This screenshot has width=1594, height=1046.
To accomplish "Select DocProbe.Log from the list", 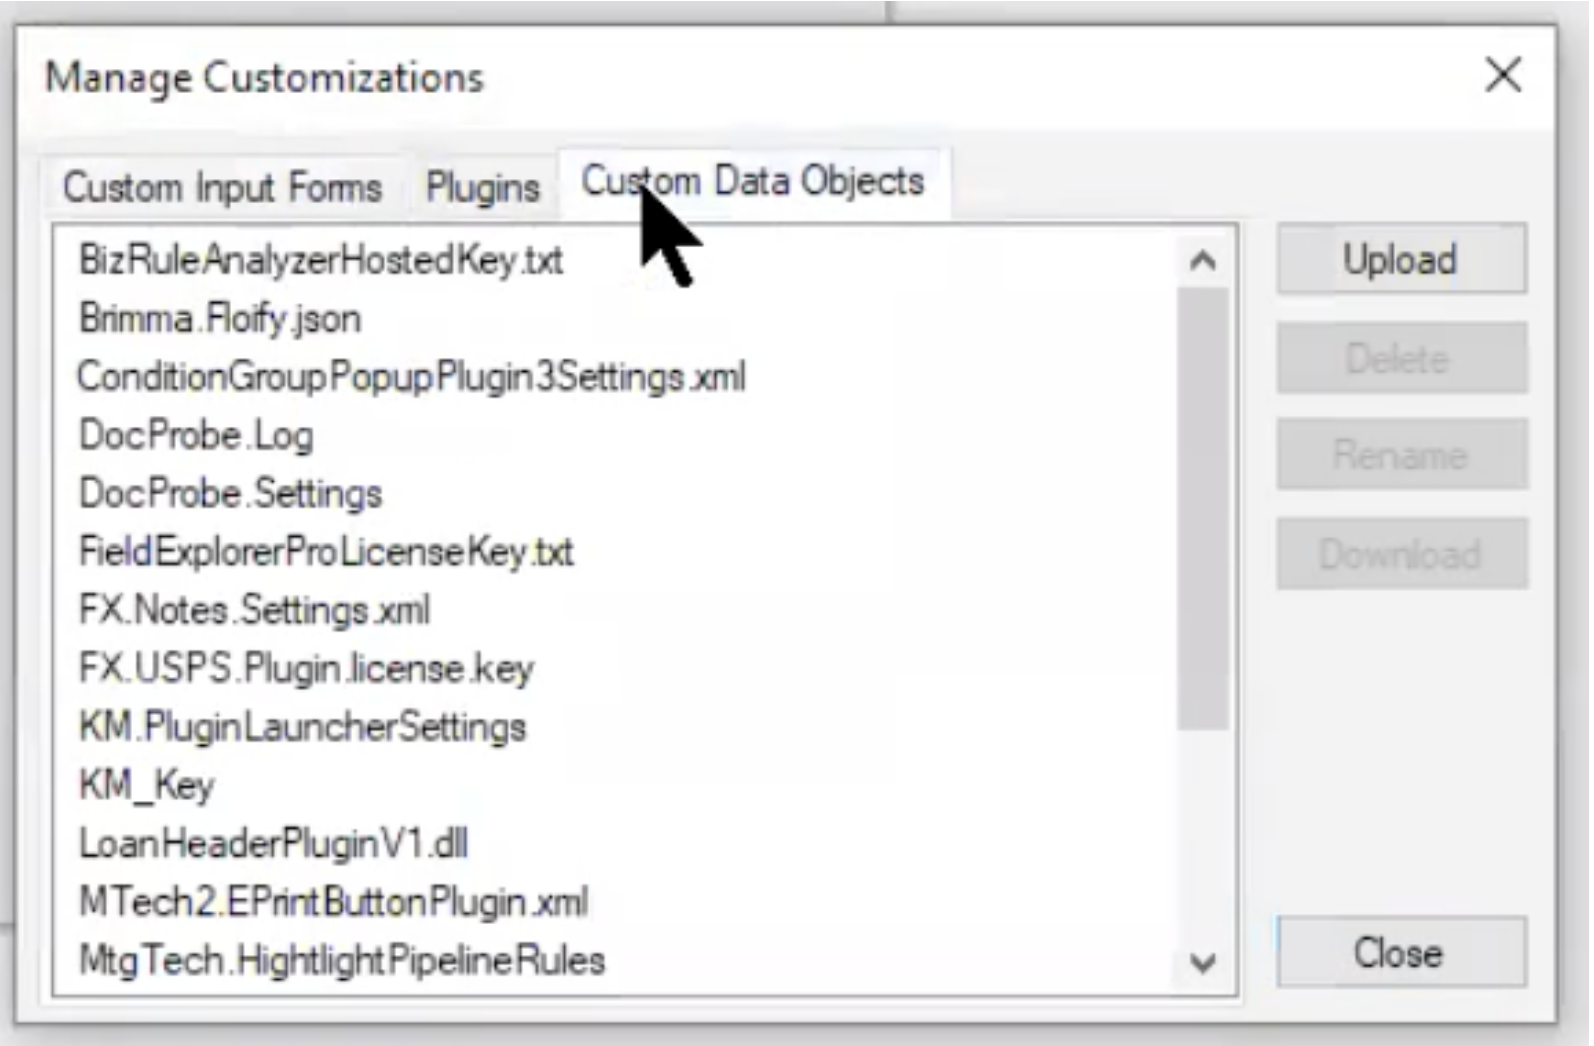I will (195, 436).
